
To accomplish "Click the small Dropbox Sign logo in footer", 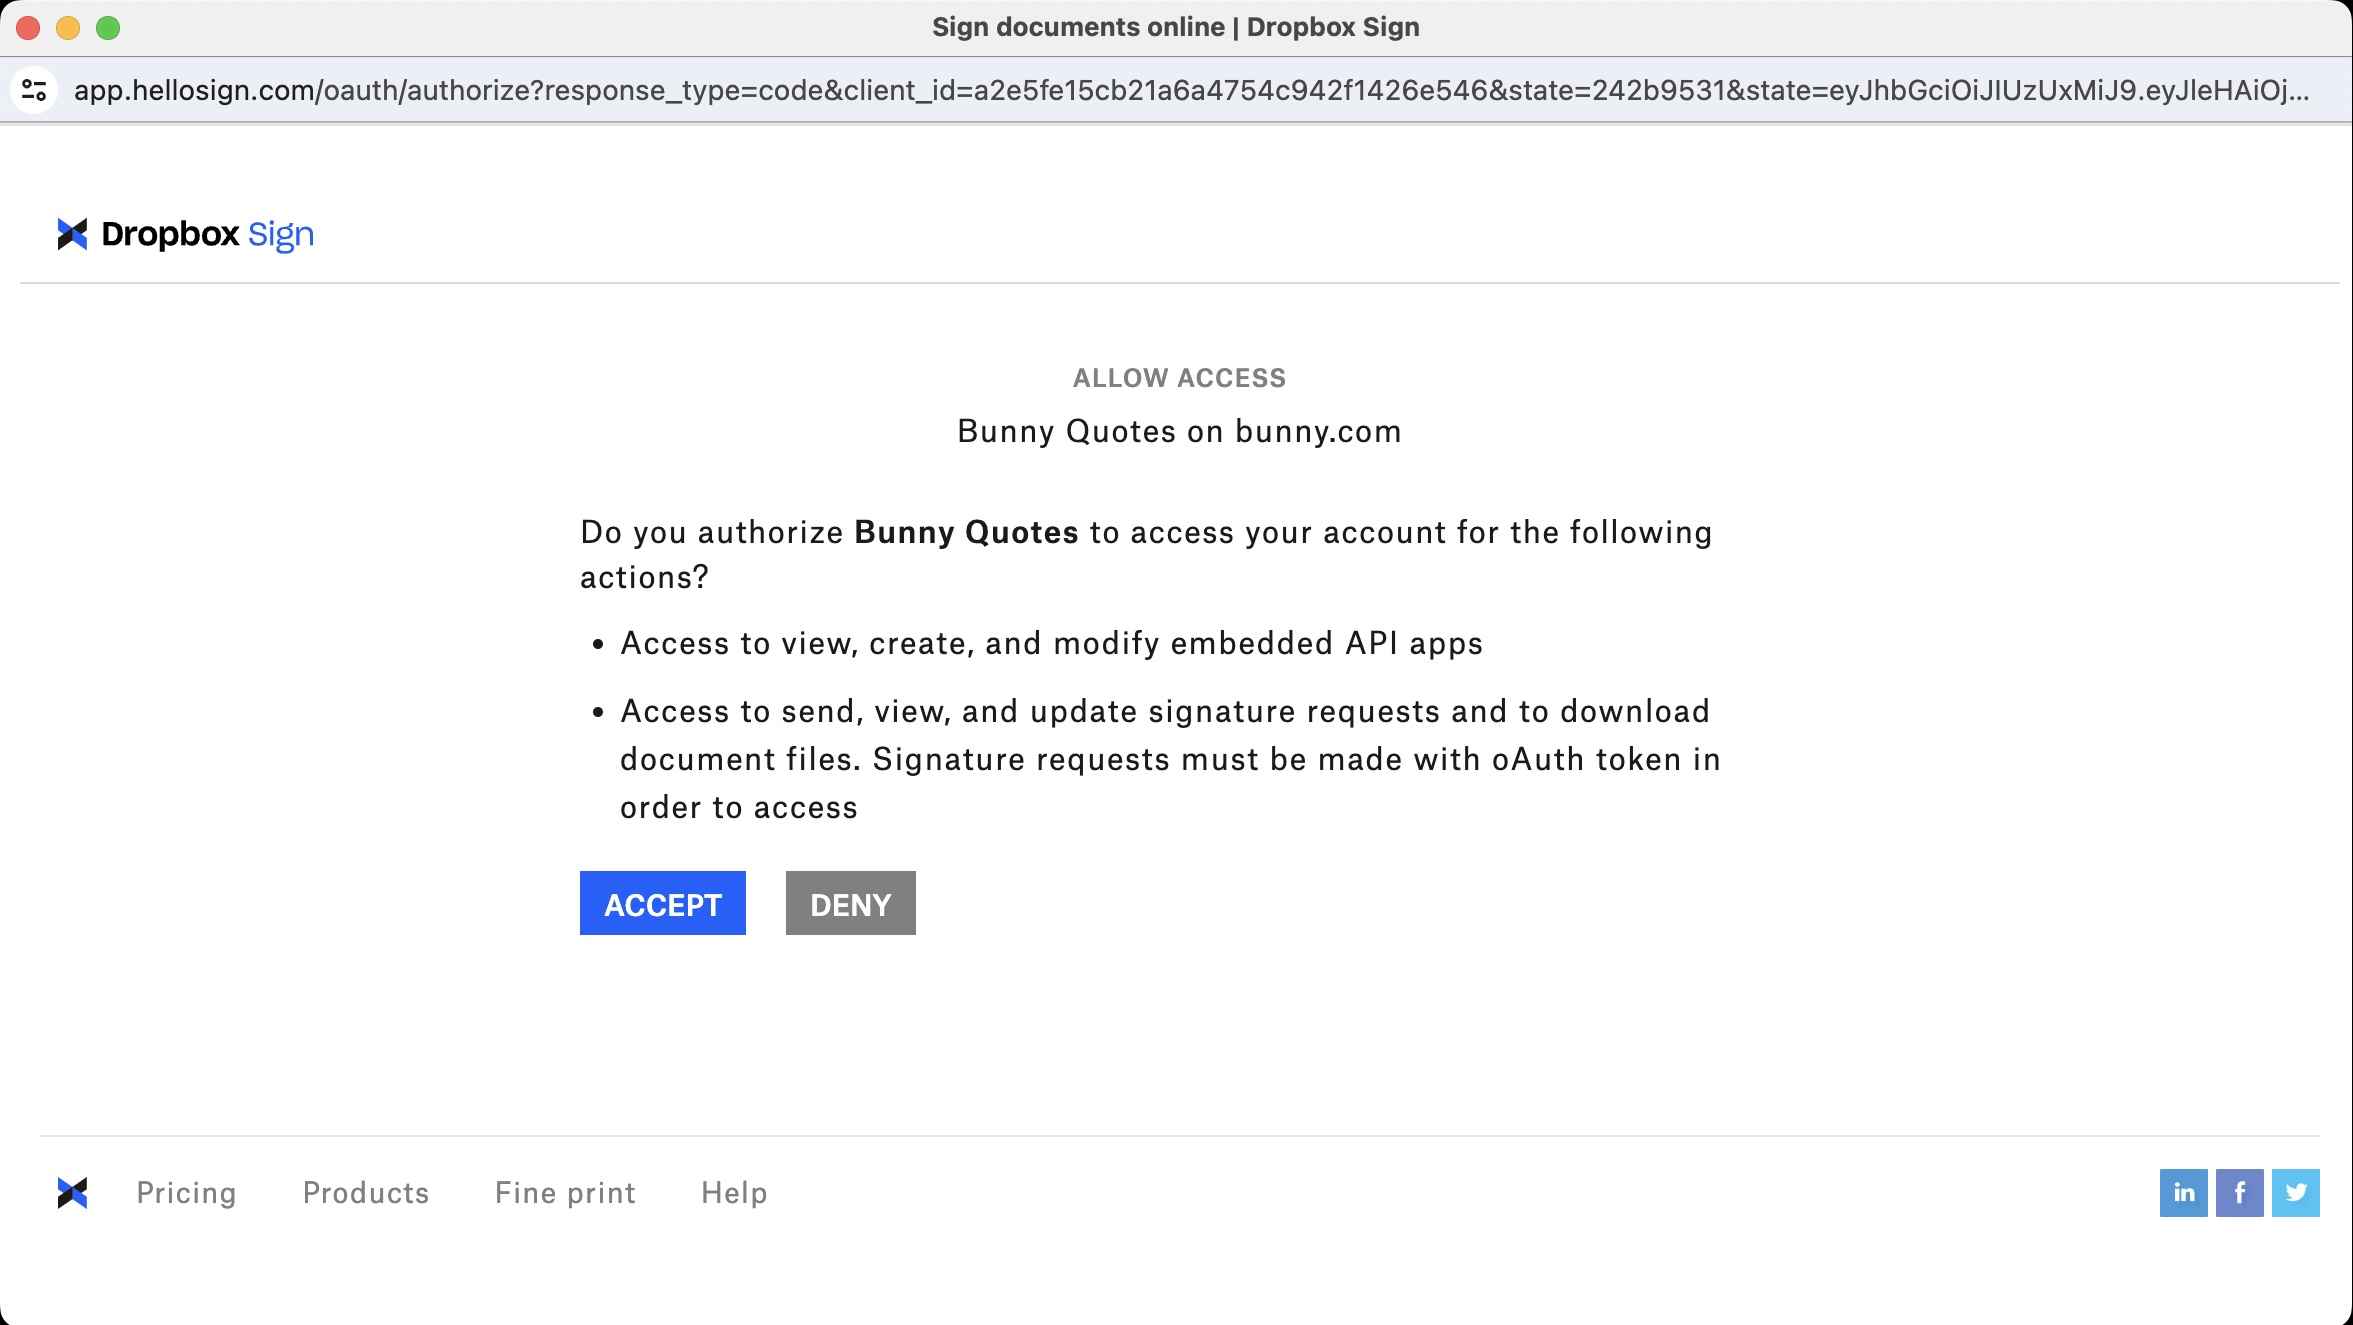I will click(72, 1193).
